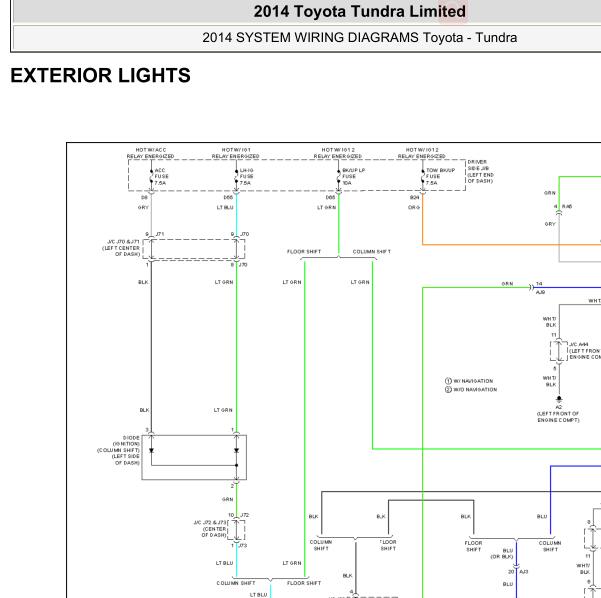Click the '2014 Toyota Tundra Limited' title

point(360,11)
